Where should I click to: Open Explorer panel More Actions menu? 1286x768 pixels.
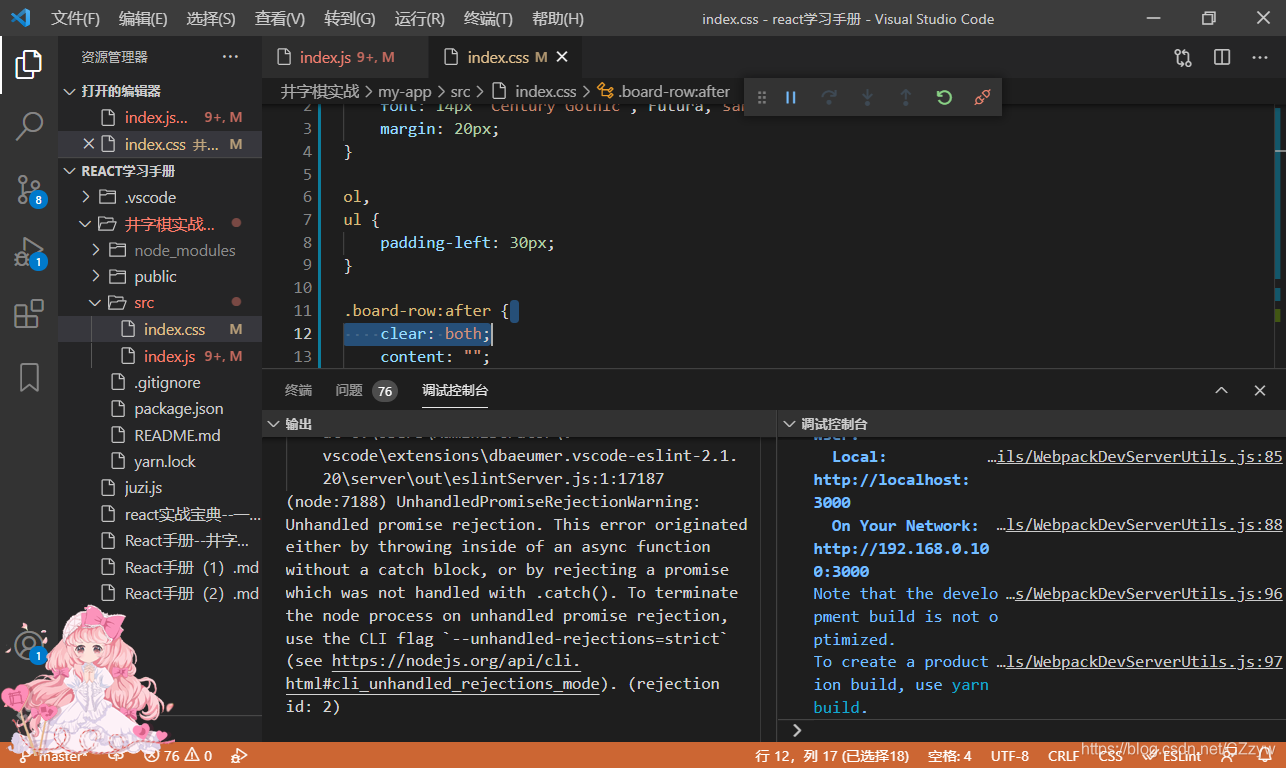pos(230,57)
